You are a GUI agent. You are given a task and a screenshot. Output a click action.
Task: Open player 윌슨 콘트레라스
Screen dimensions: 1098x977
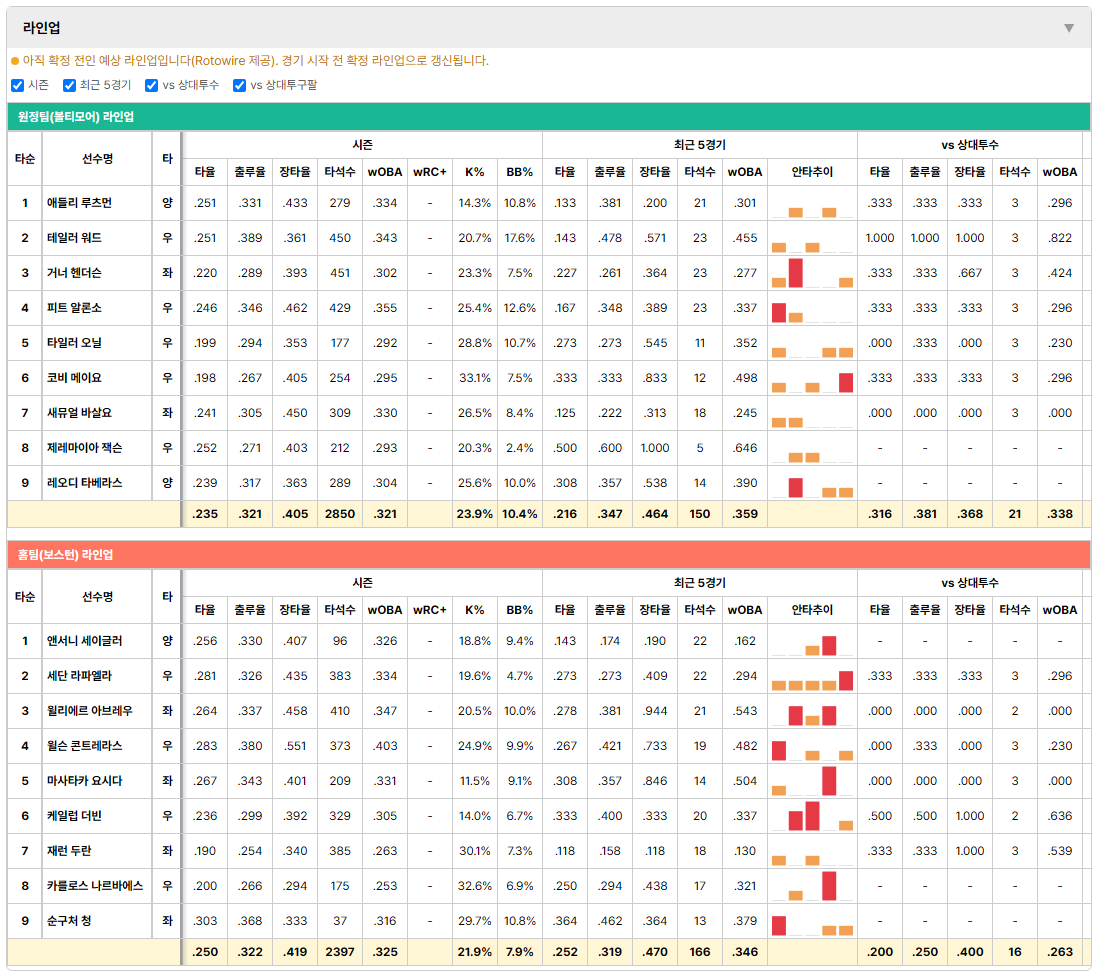[84, 746]
